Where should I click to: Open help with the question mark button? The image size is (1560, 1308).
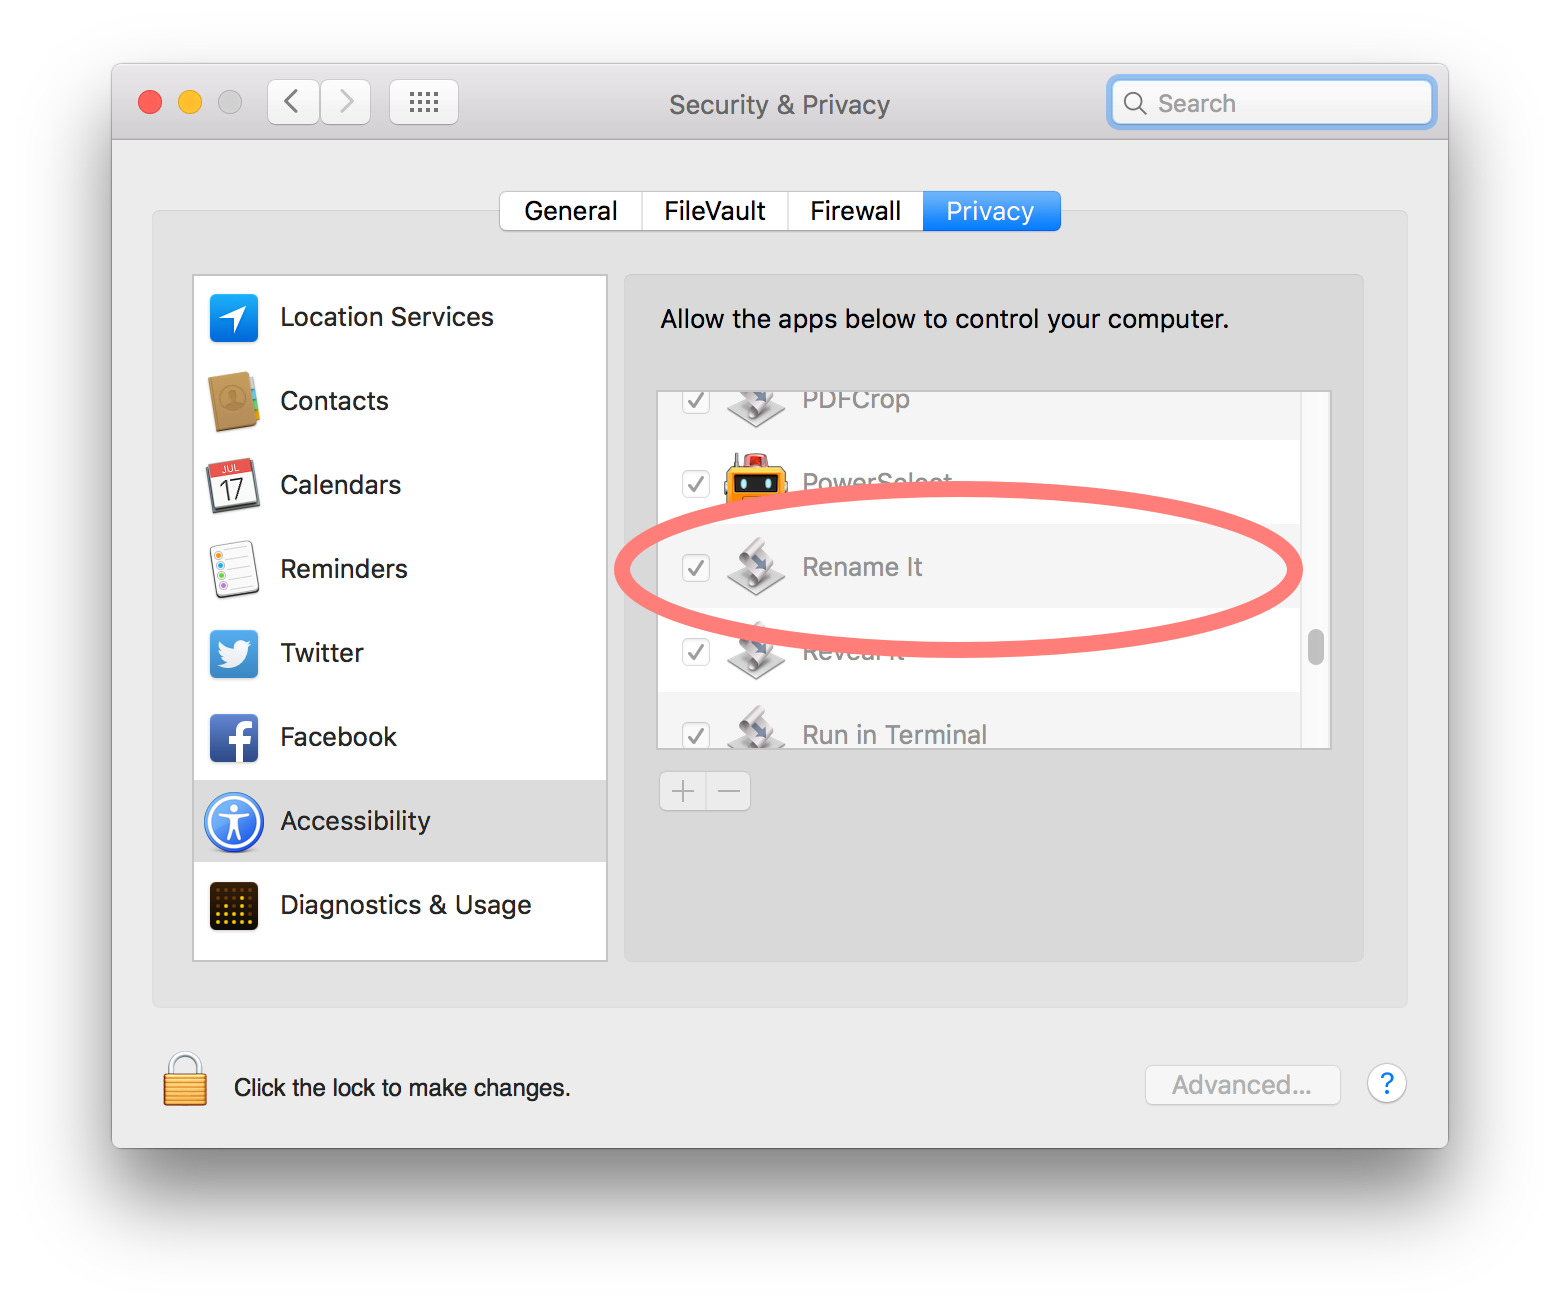[x=1386, y=1083]
